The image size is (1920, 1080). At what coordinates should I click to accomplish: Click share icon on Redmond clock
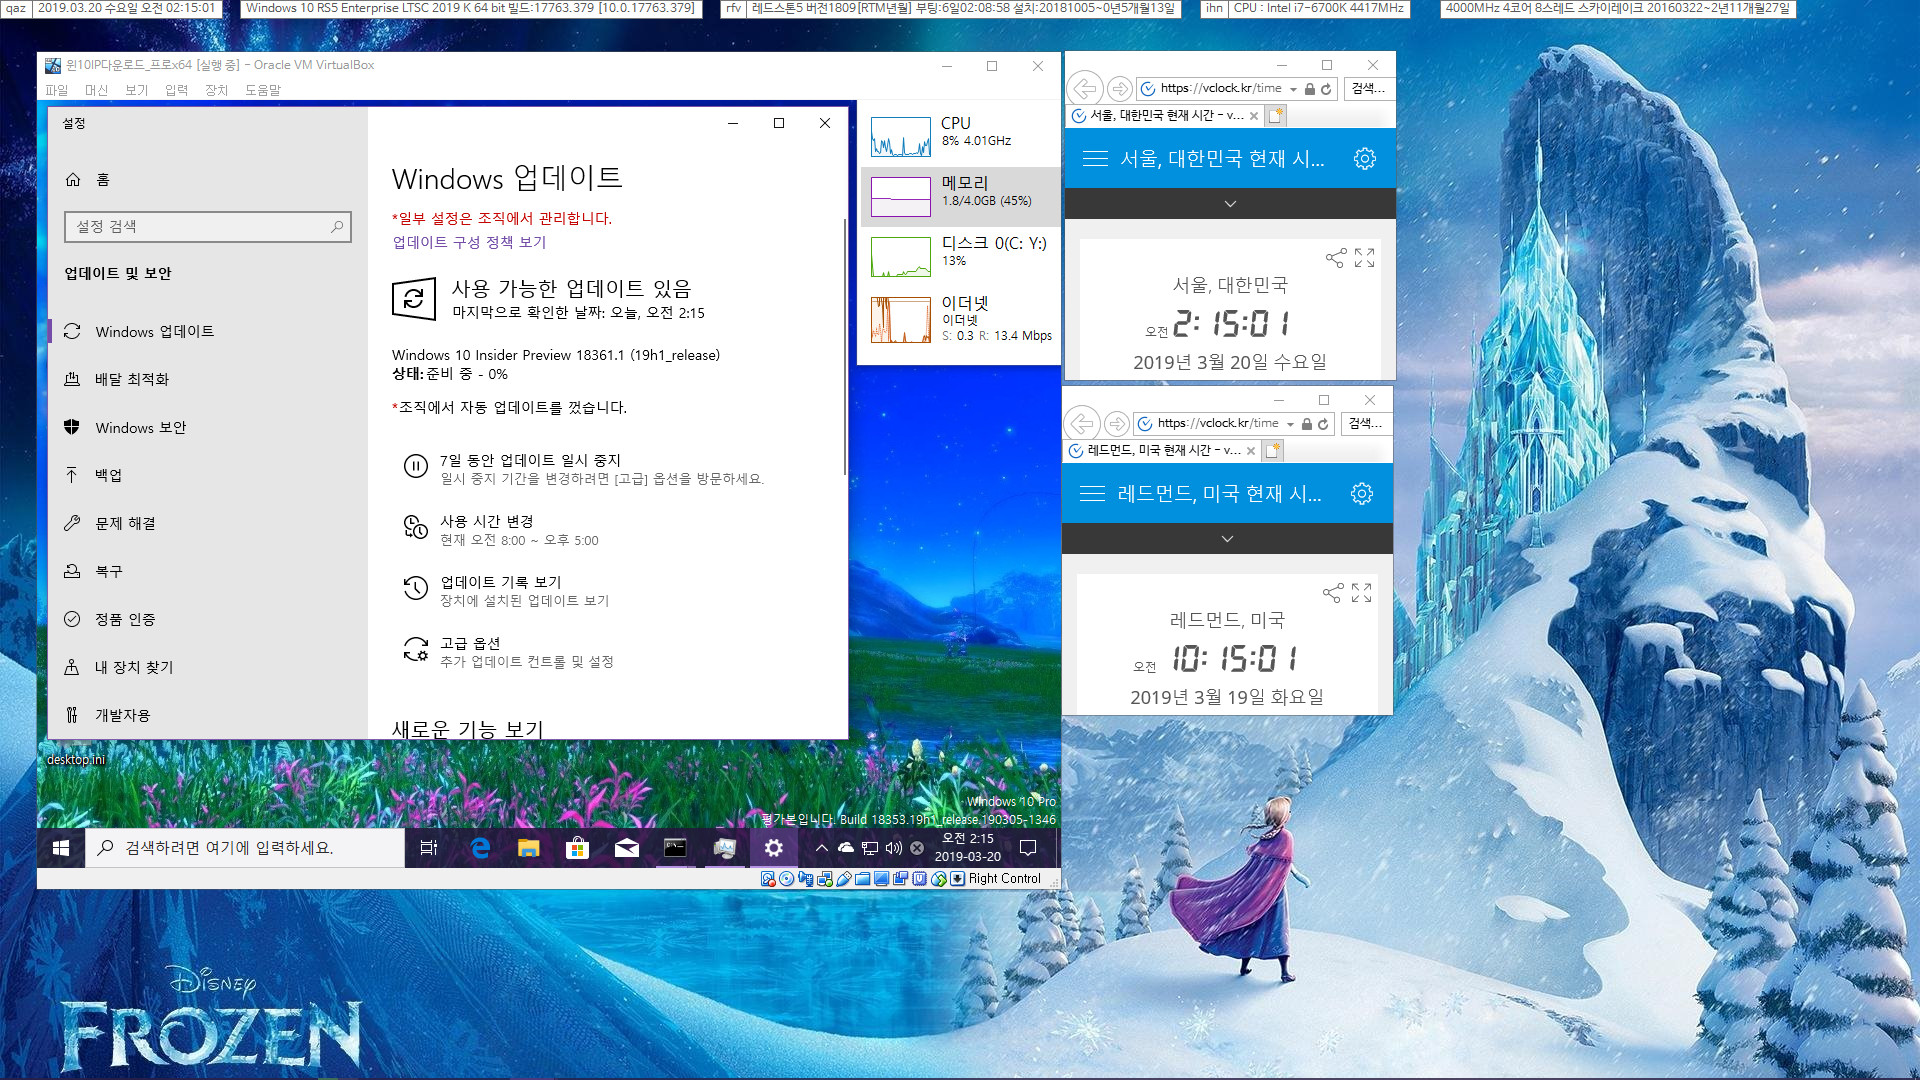point(1333,593)
